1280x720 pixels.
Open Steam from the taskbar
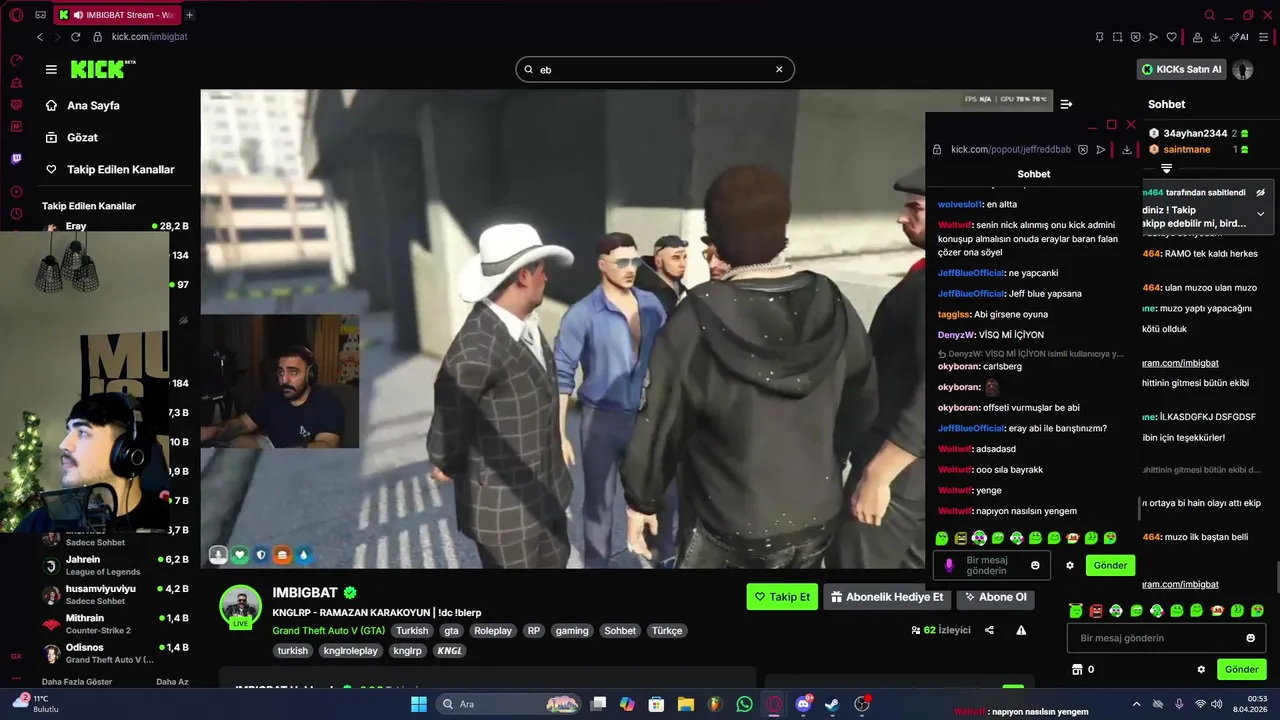[832, 704]
